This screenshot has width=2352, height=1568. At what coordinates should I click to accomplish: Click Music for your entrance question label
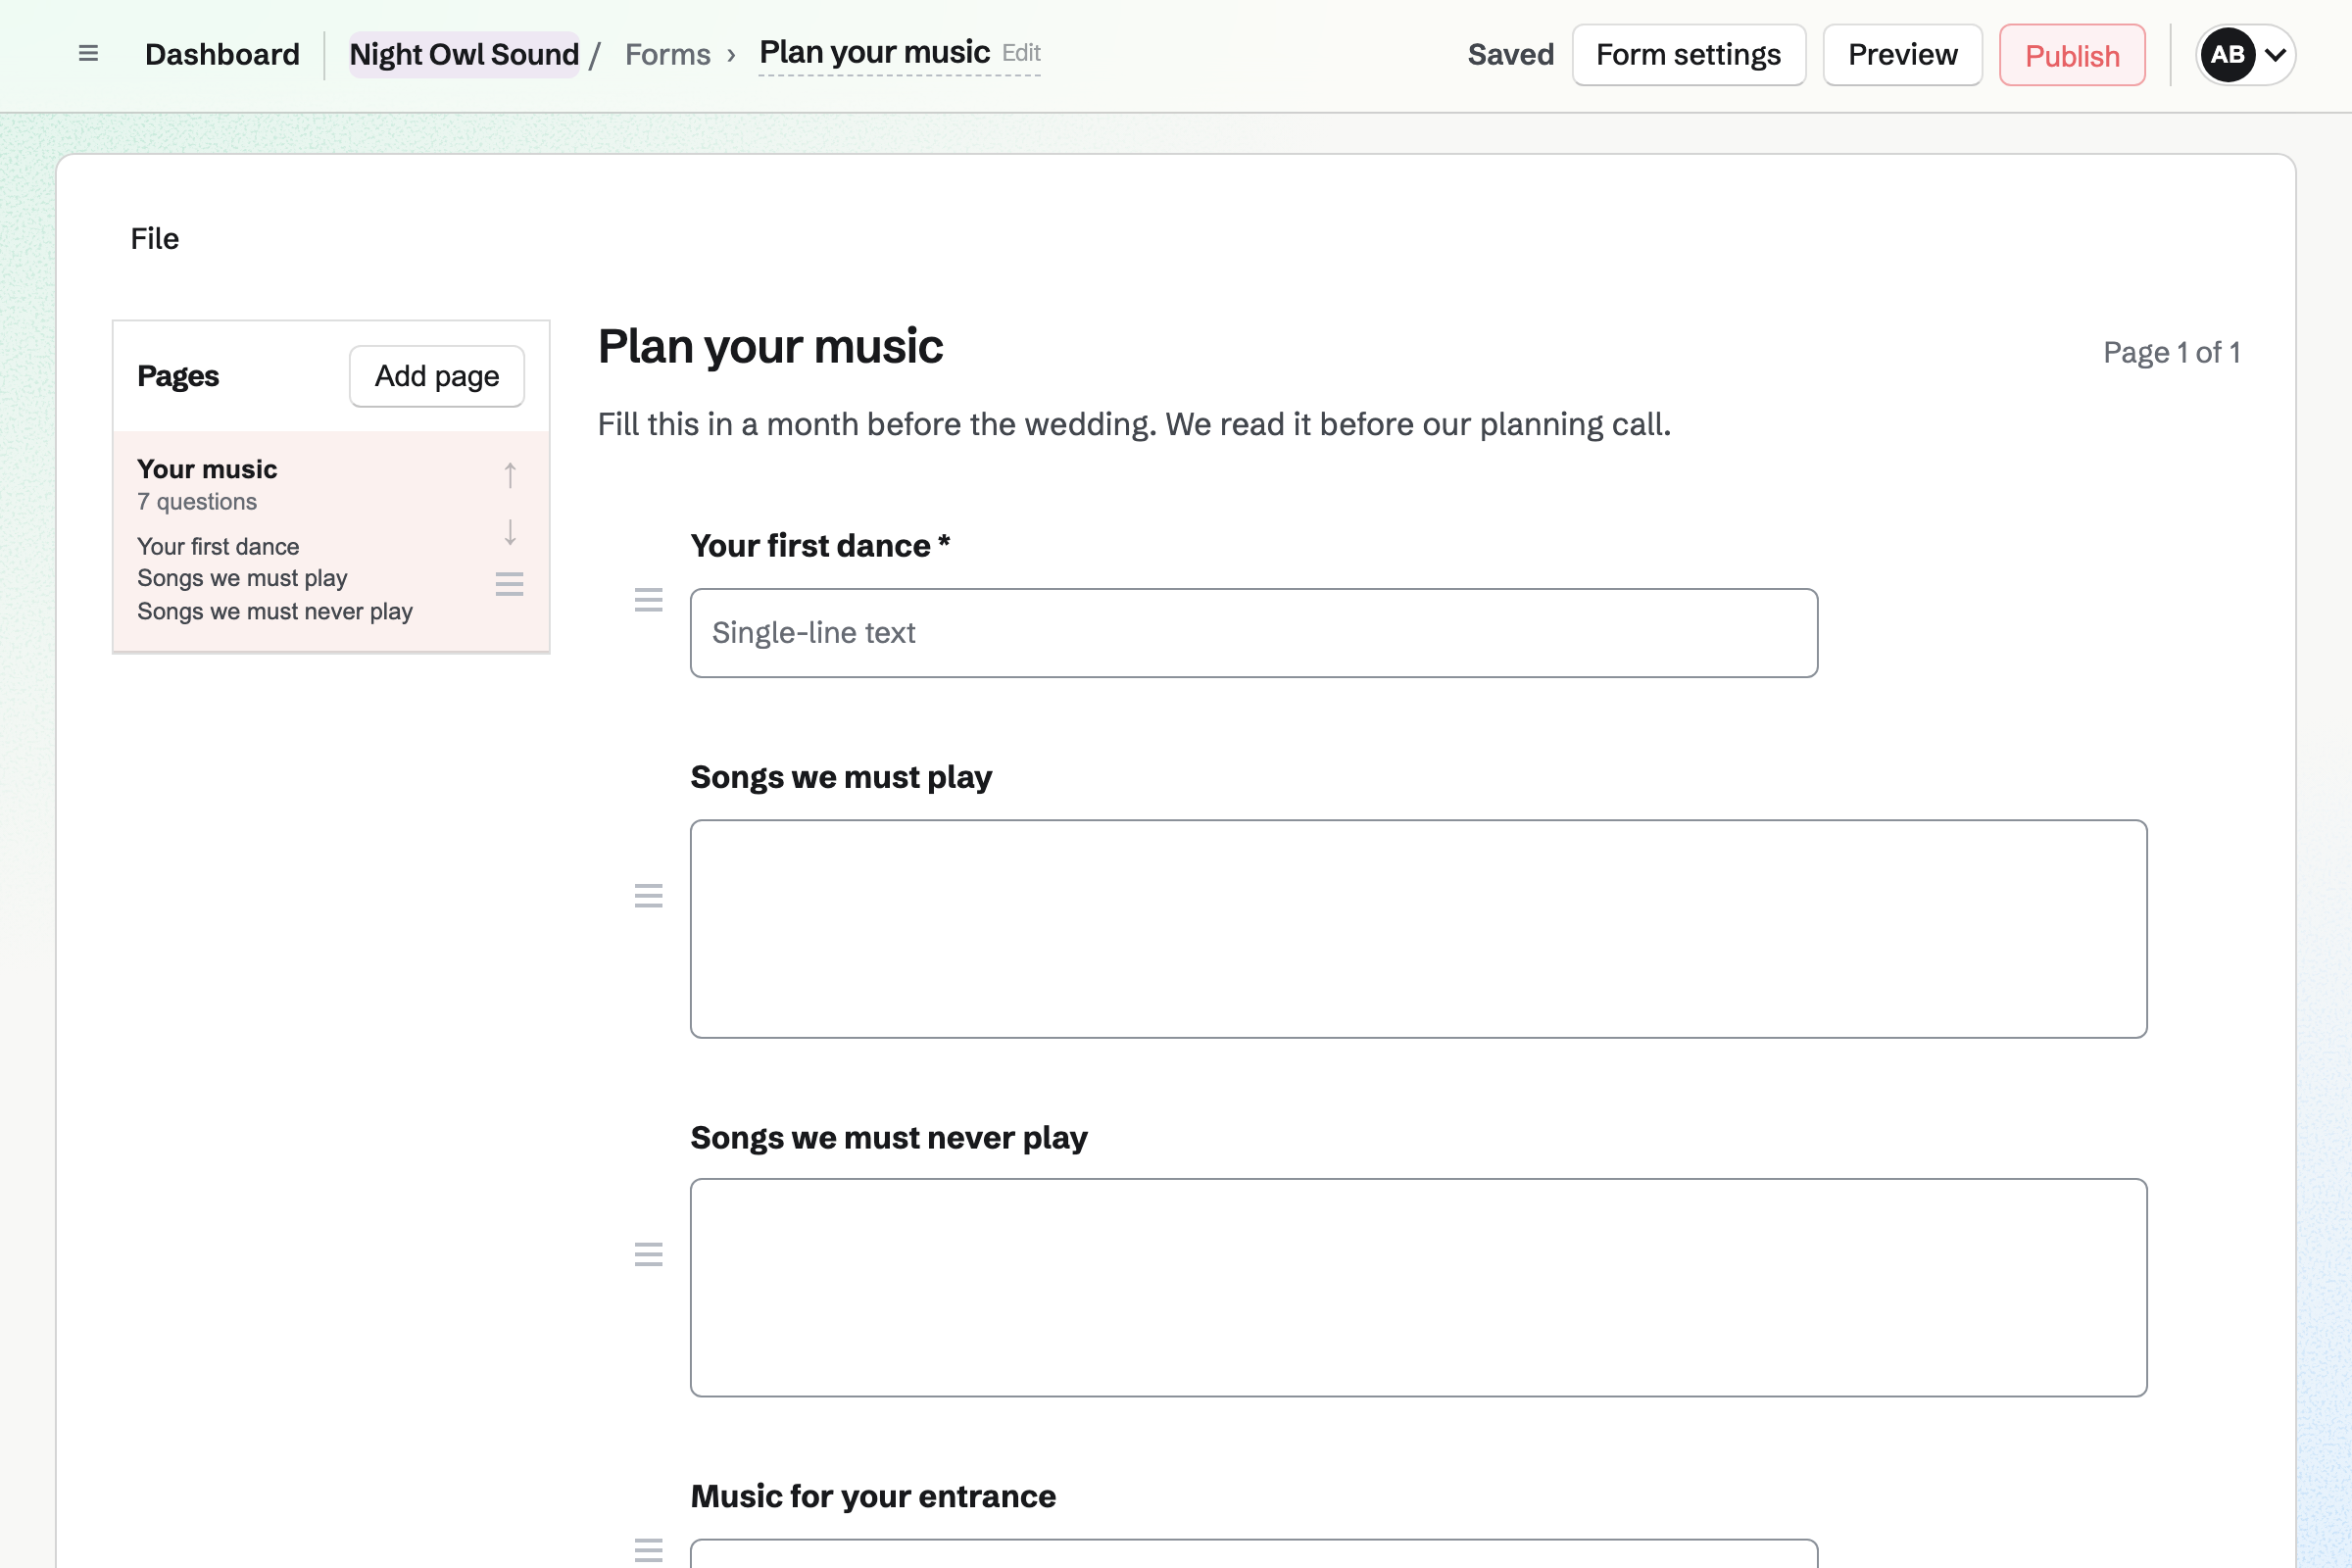873,1496
